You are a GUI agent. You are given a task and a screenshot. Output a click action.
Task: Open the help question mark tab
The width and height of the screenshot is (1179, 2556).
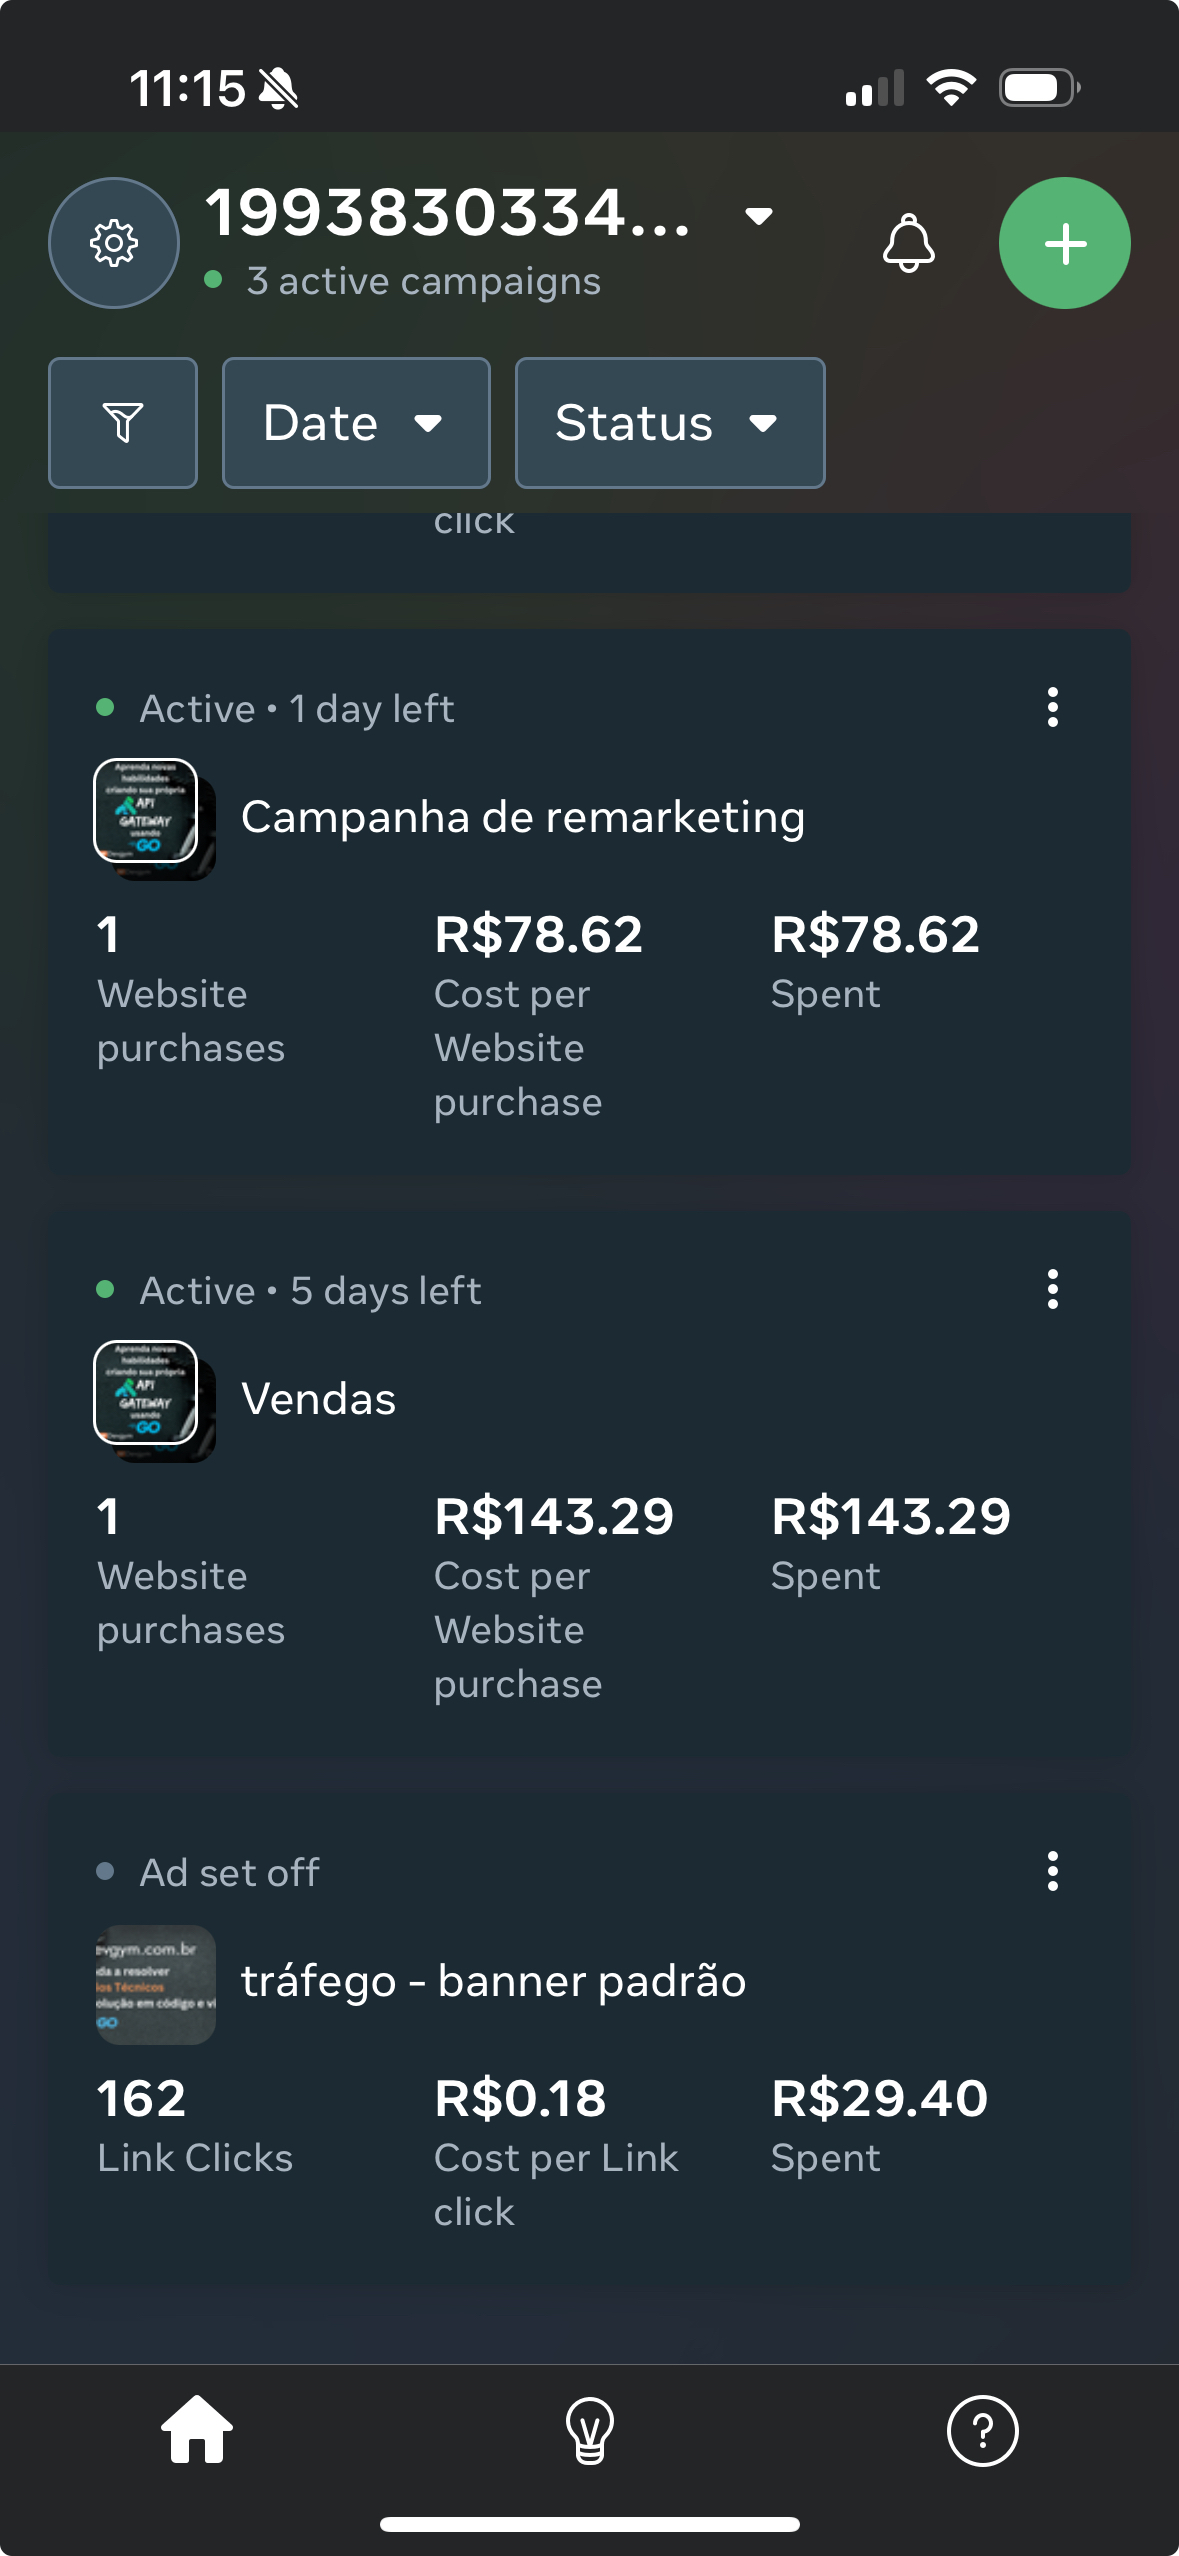coord(982,2430)
